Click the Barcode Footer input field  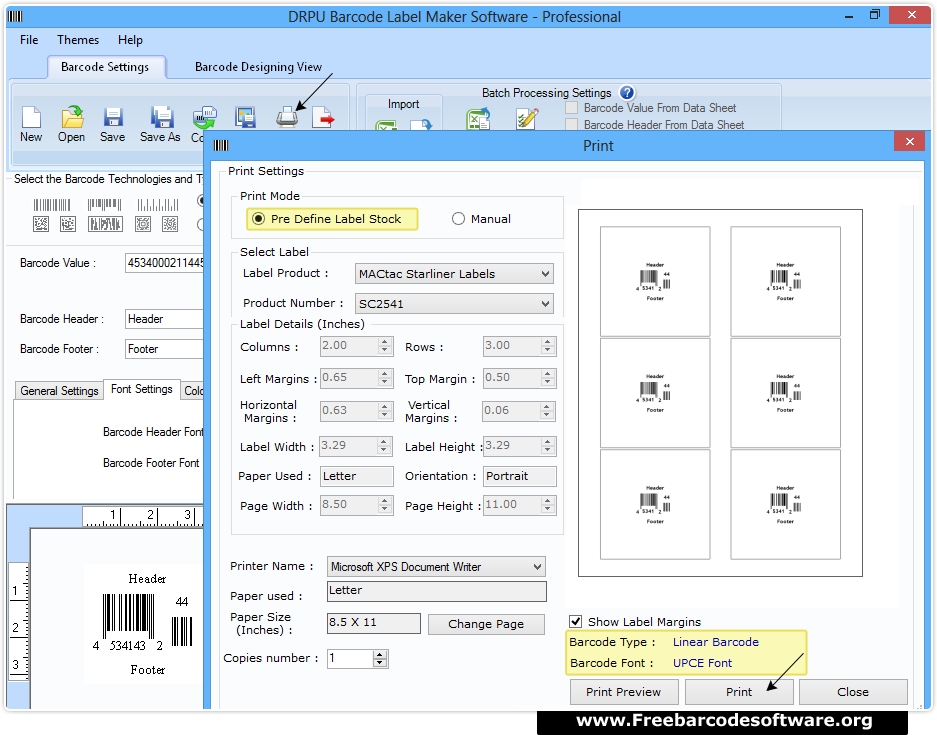click(x=164, y=349)
